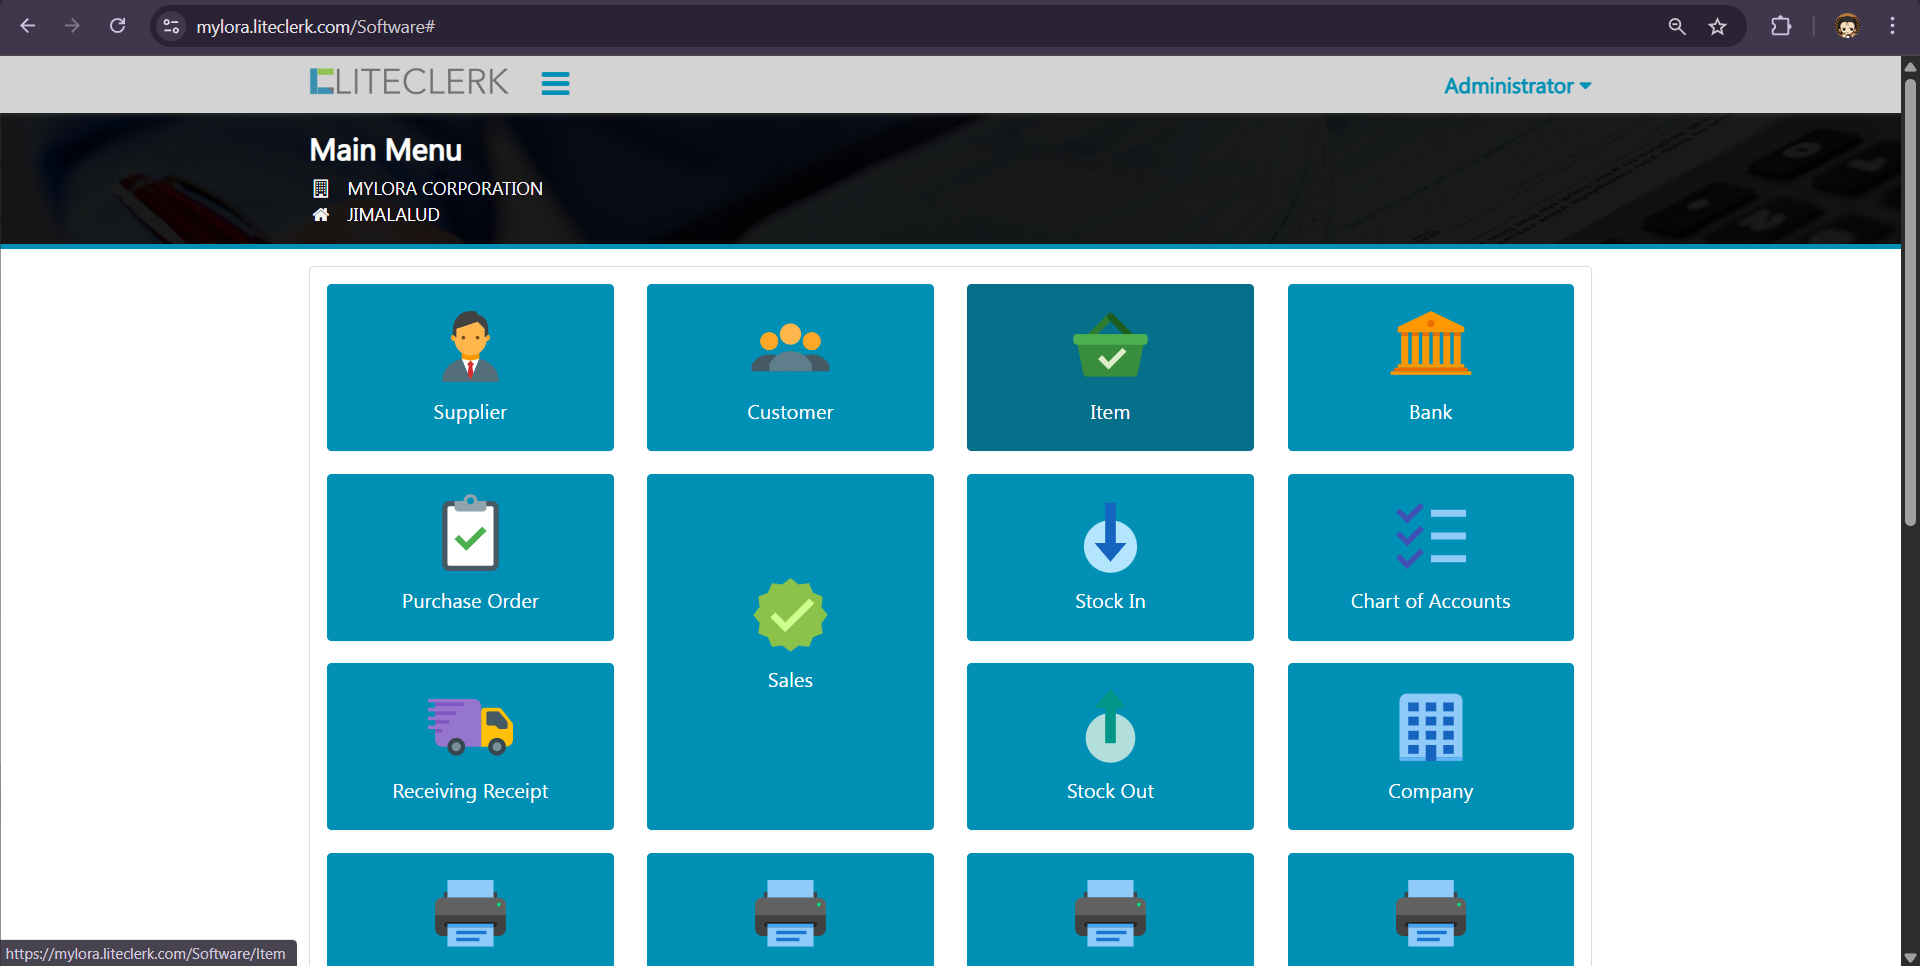Open the Customer module tile
This screenshot has width=1920, height=966.
[x=790, y=367]
